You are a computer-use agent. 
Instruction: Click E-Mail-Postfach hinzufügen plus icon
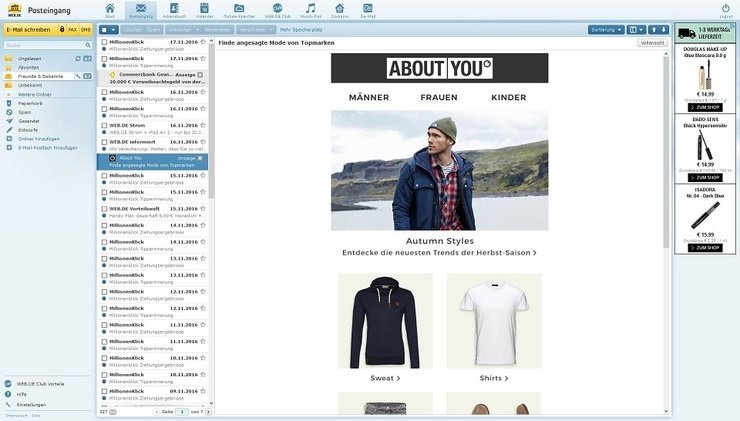[x=9, y=148]
